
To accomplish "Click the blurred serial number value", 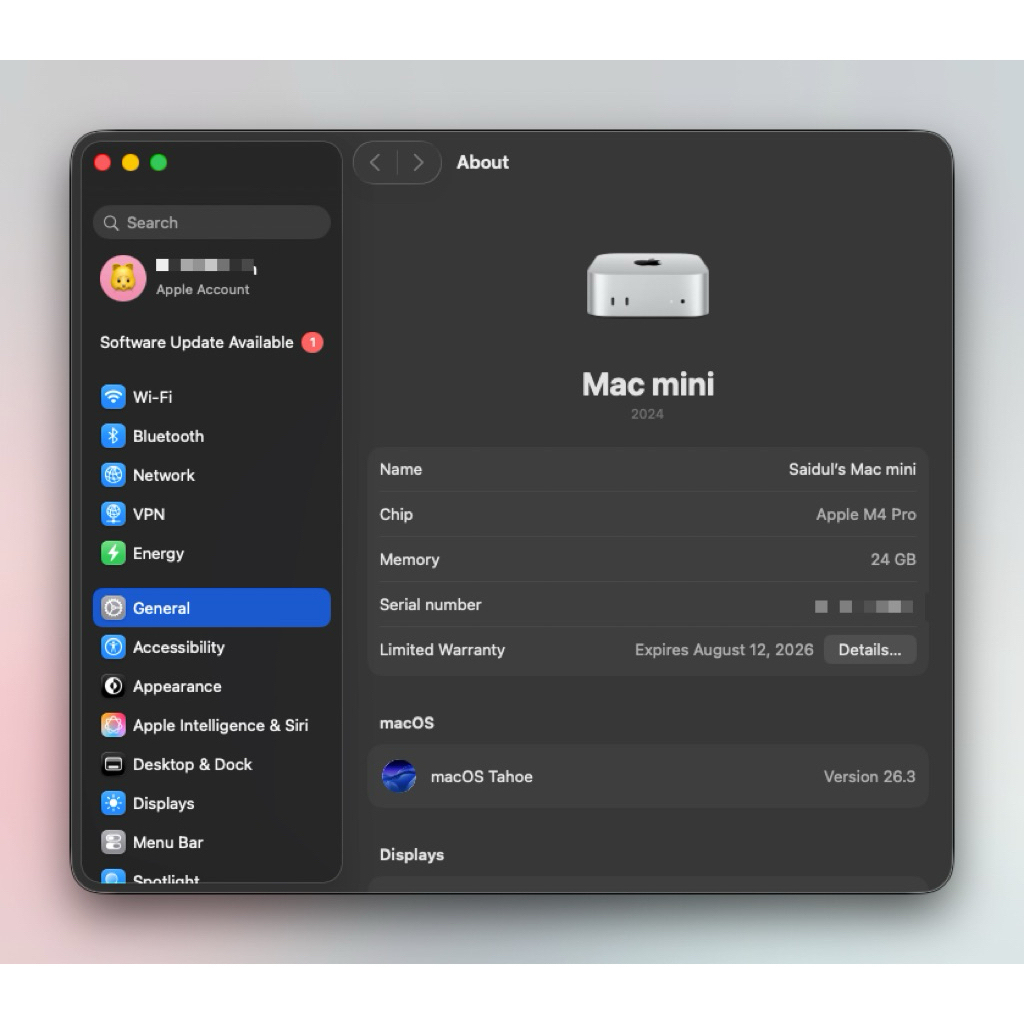I will click(x=864, y=607).
